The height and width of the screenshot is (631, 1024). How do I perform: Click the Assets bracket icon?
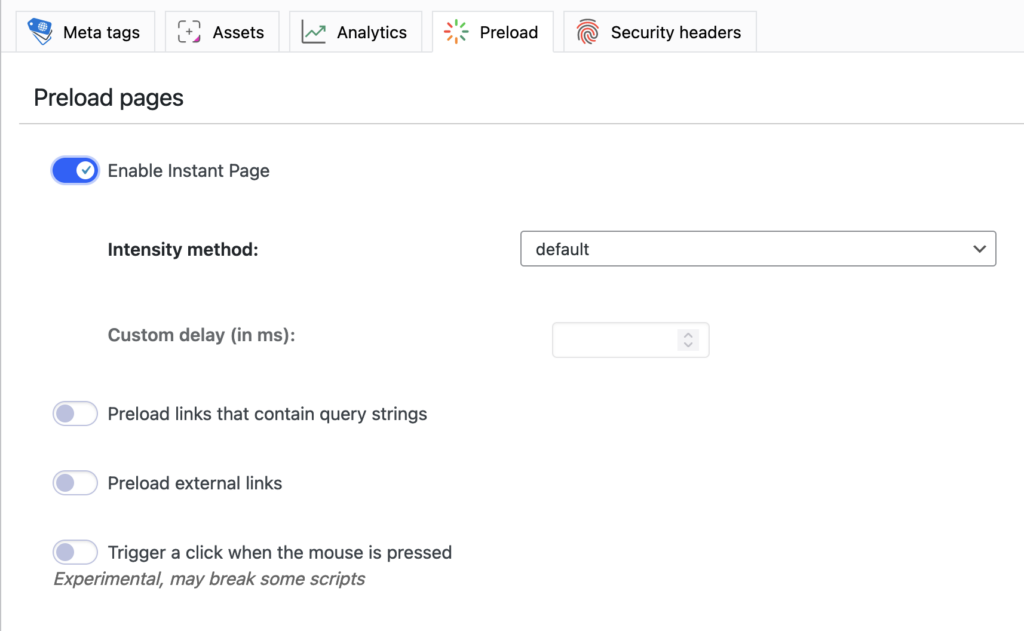click(x=189, y=31)
